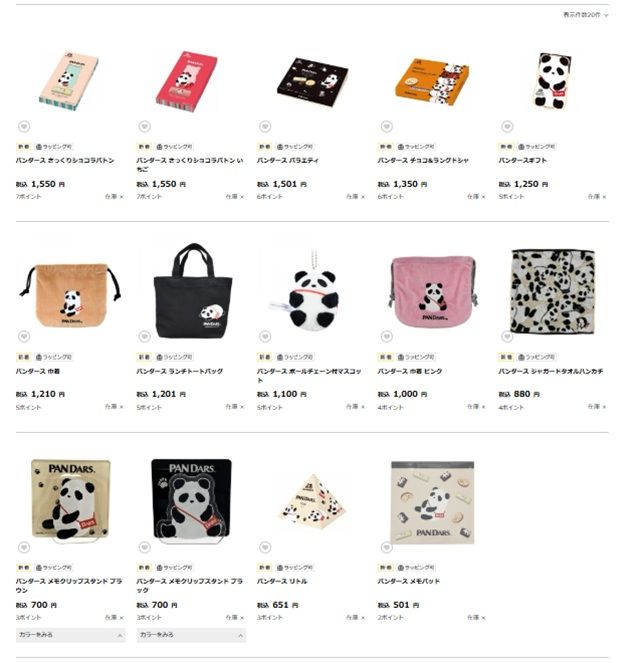Select the pyramid パンダース リトル product image
Screen dimensions: 640x663
(312, 501)
